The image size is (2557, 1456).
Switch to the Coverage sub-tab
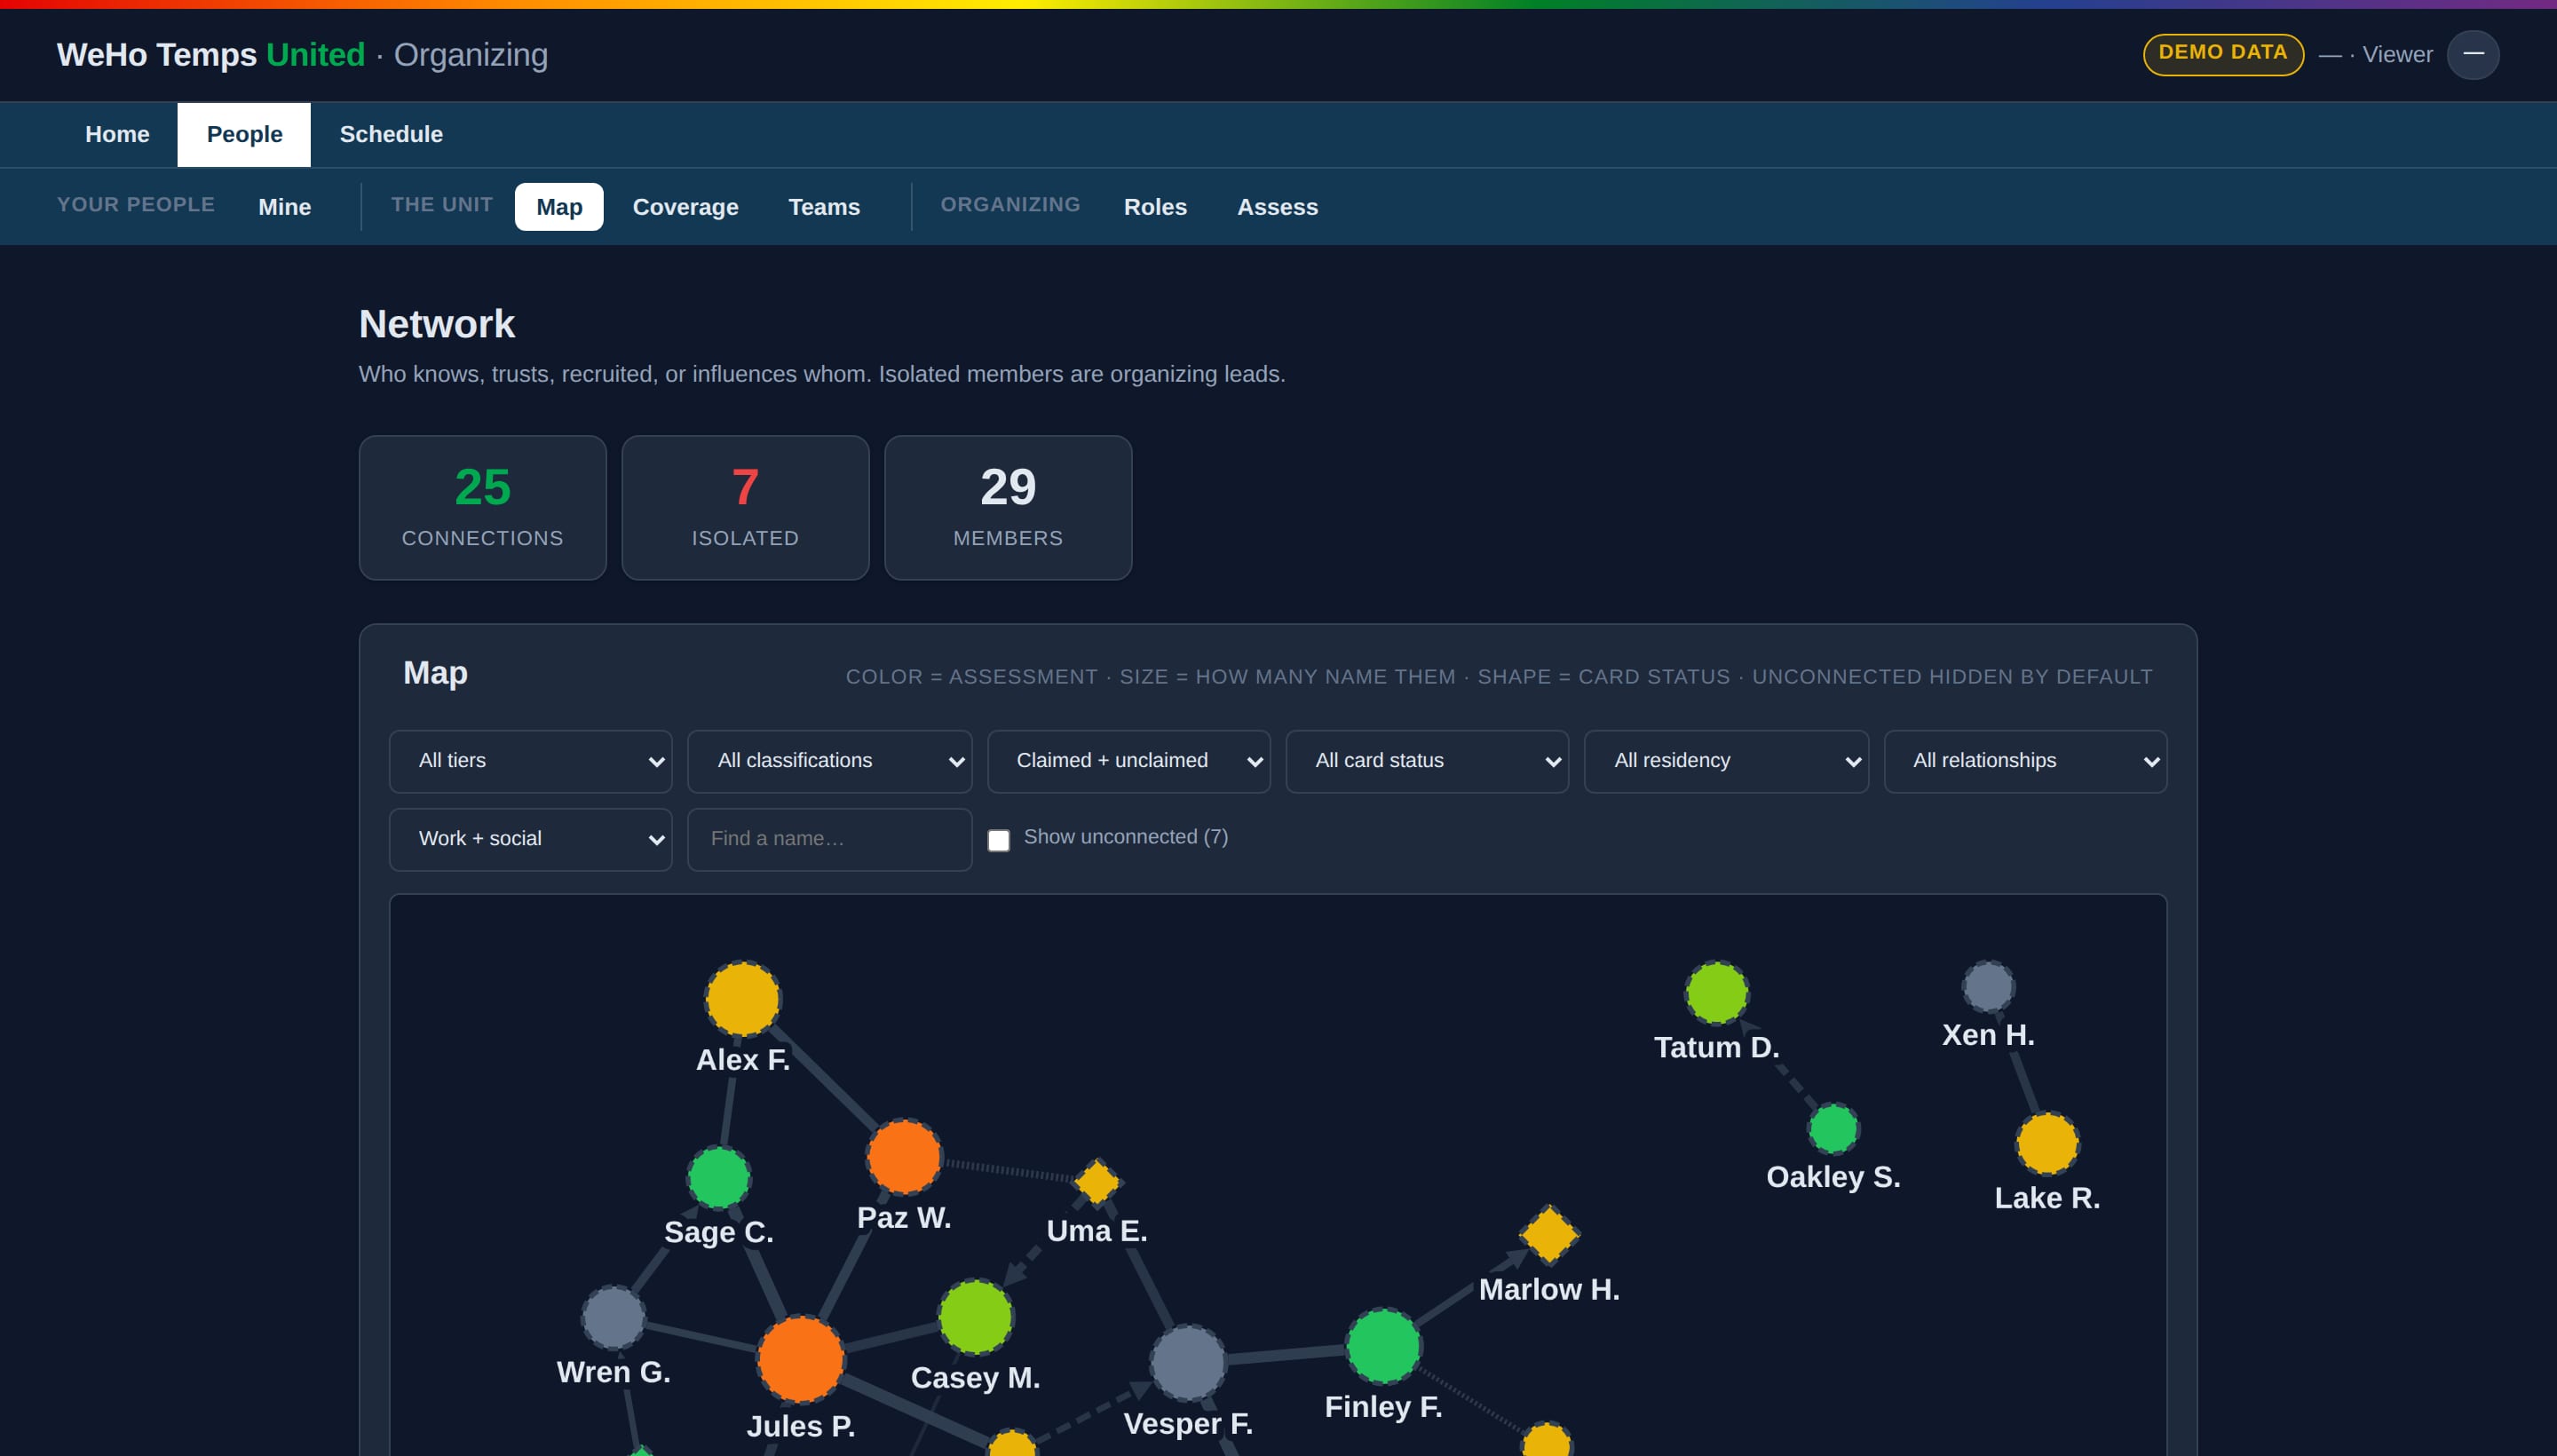(x=685, y=207)
